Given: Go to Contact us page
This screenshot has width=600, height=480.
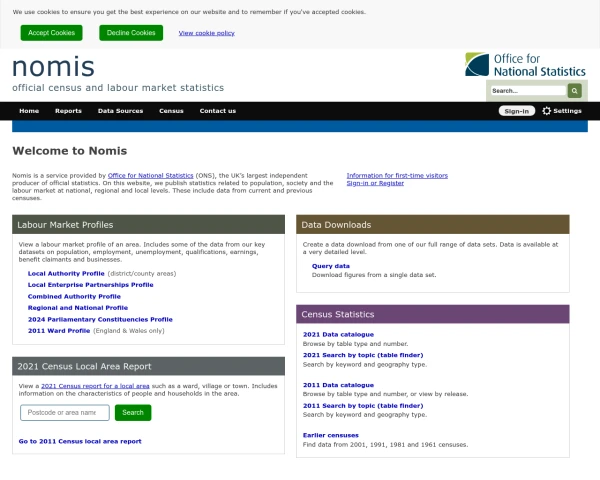Looking at the screenshot, I should [218, 111].
